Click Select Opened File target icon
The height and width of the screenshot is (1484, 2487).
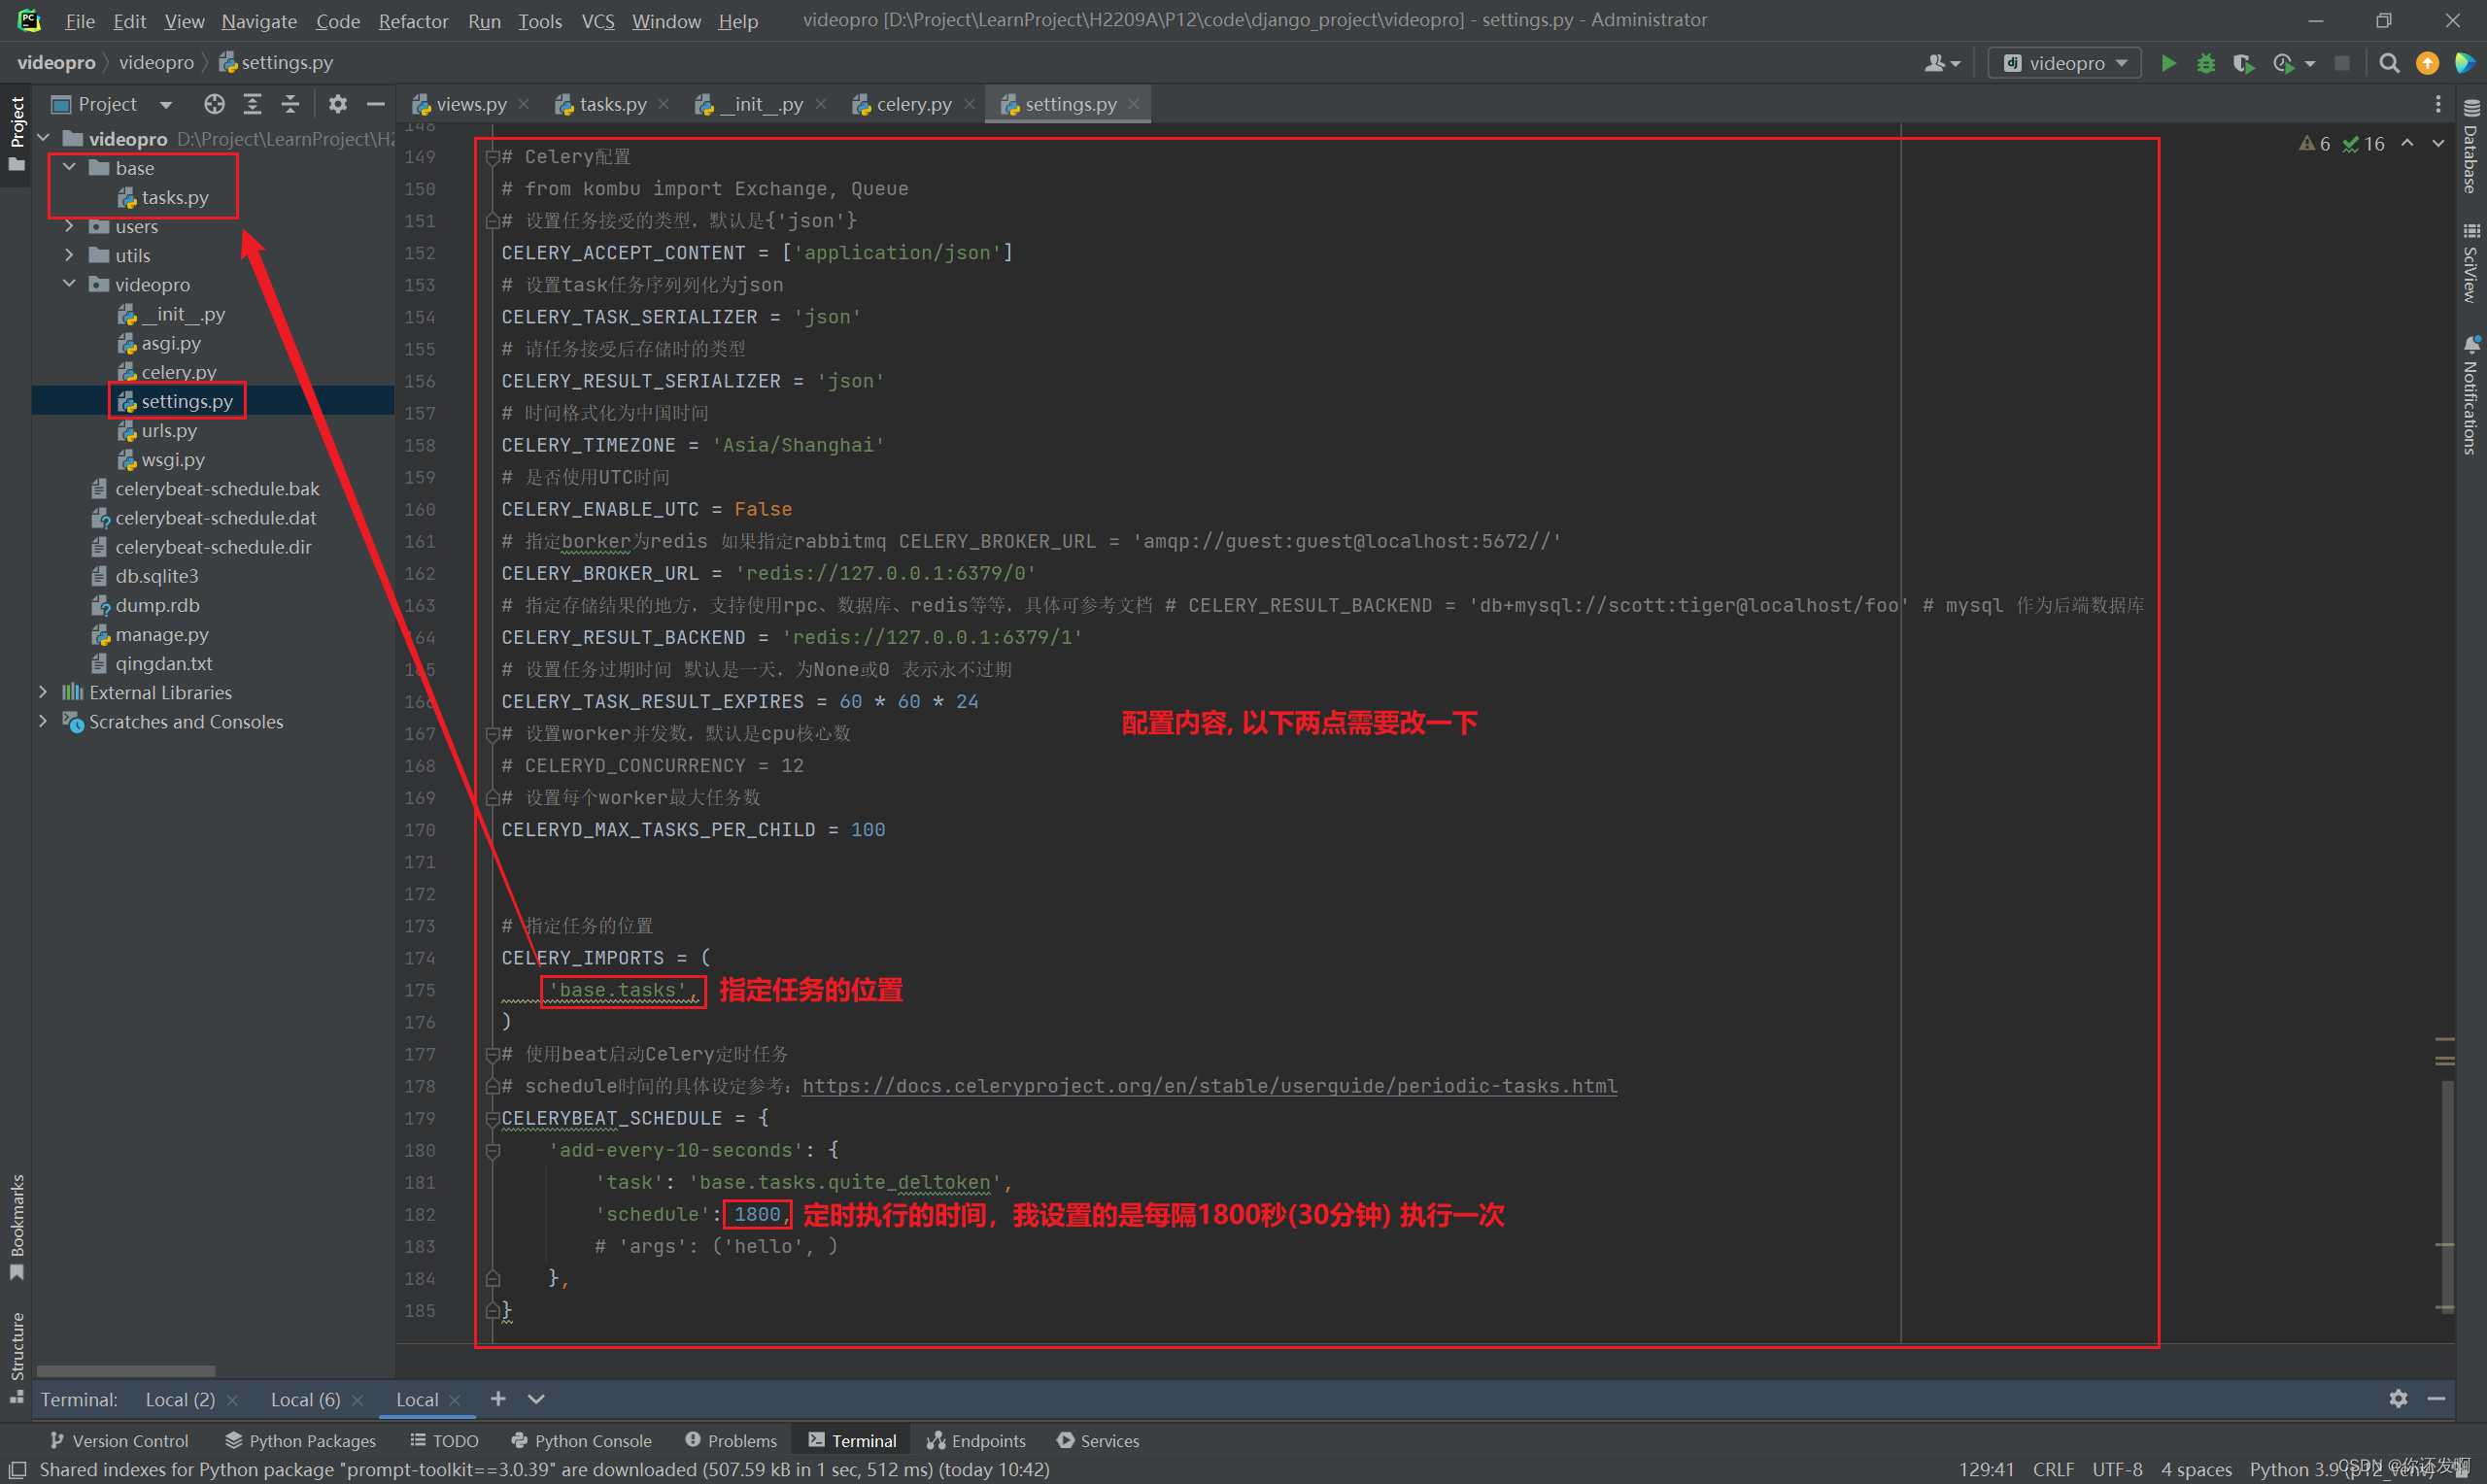tap(214, 104)
